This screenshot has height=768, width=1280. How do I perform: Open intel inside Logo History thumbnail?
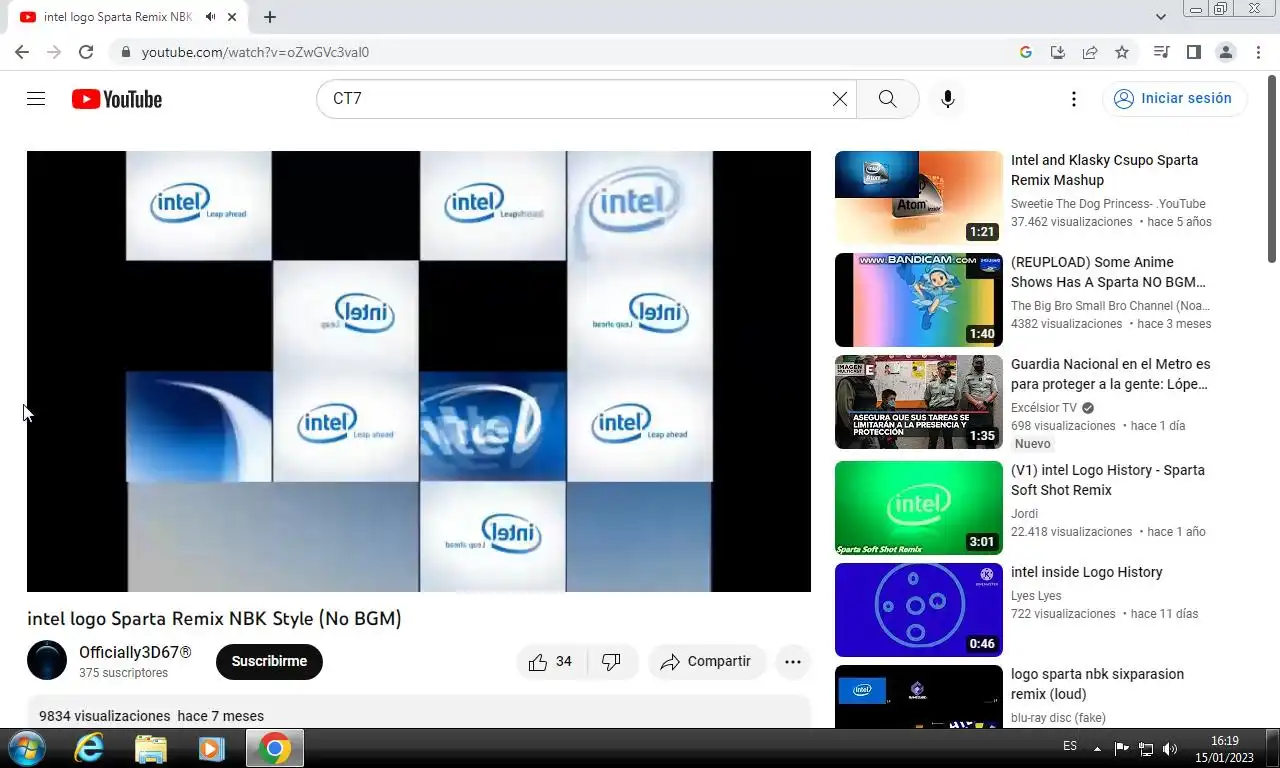click(x=919, y=610)
